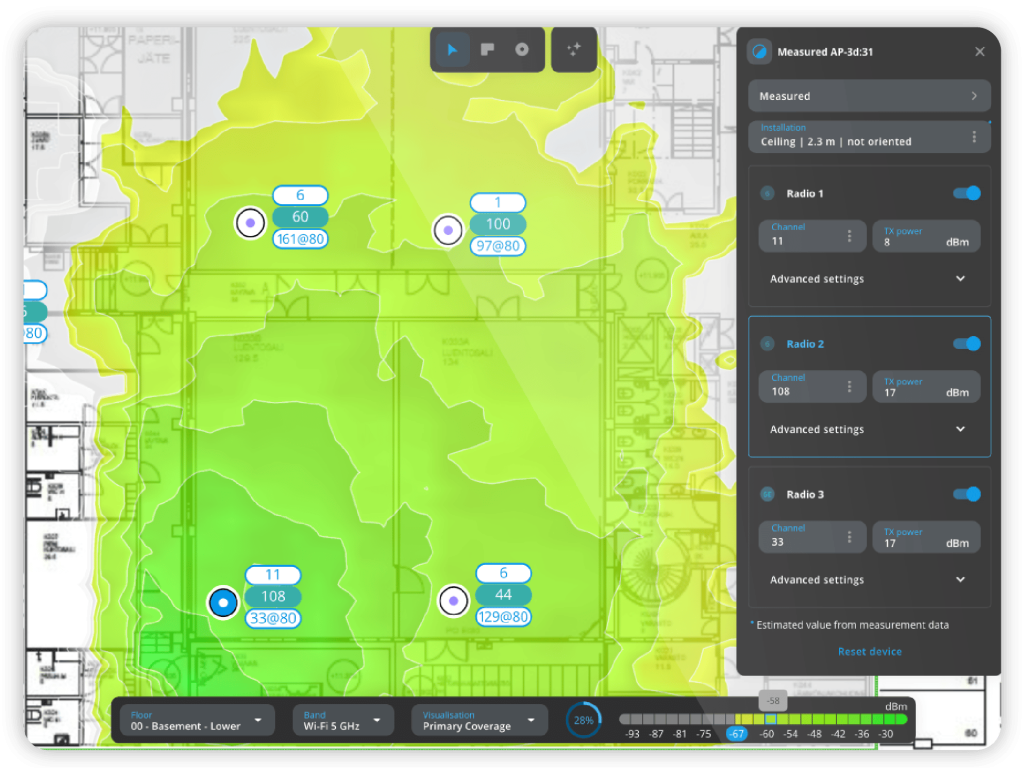
Task: Select the wall drawing tool
Action: (487, 50)
